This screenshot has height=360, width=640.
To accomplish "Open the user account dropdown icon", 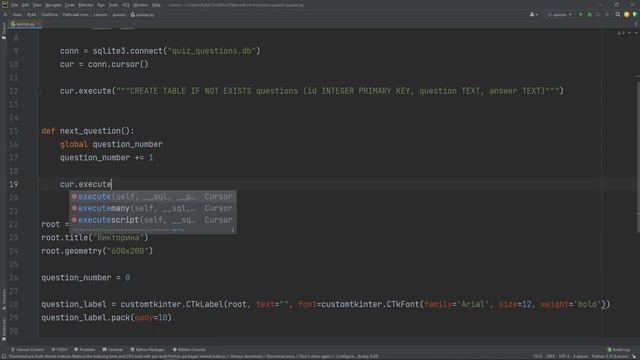I will pyautogui.click(x=533, y=15).
